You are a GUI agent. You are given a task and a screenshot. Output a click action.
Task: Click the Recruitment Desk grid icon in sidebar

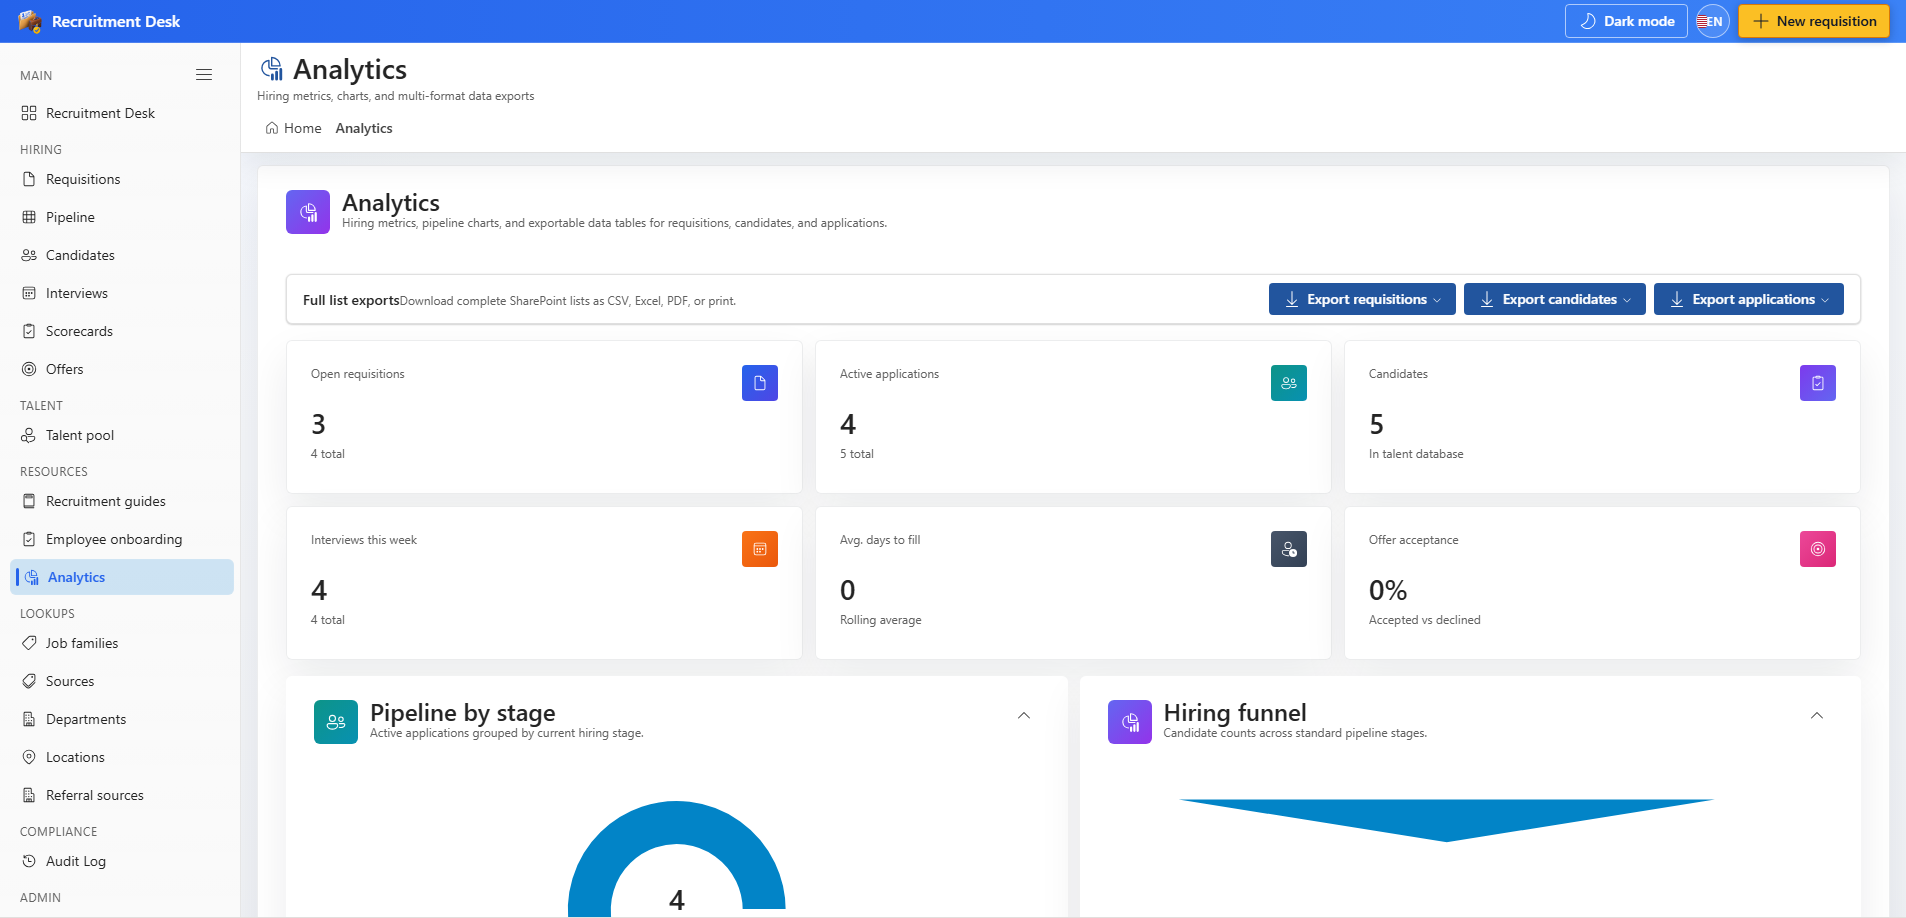coord(29,113)
